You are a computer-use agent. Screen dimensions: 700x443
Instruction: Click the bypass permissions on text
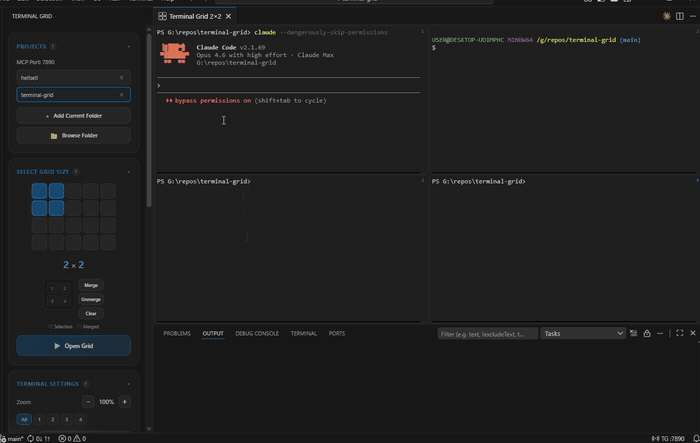(x=212, y=100)
